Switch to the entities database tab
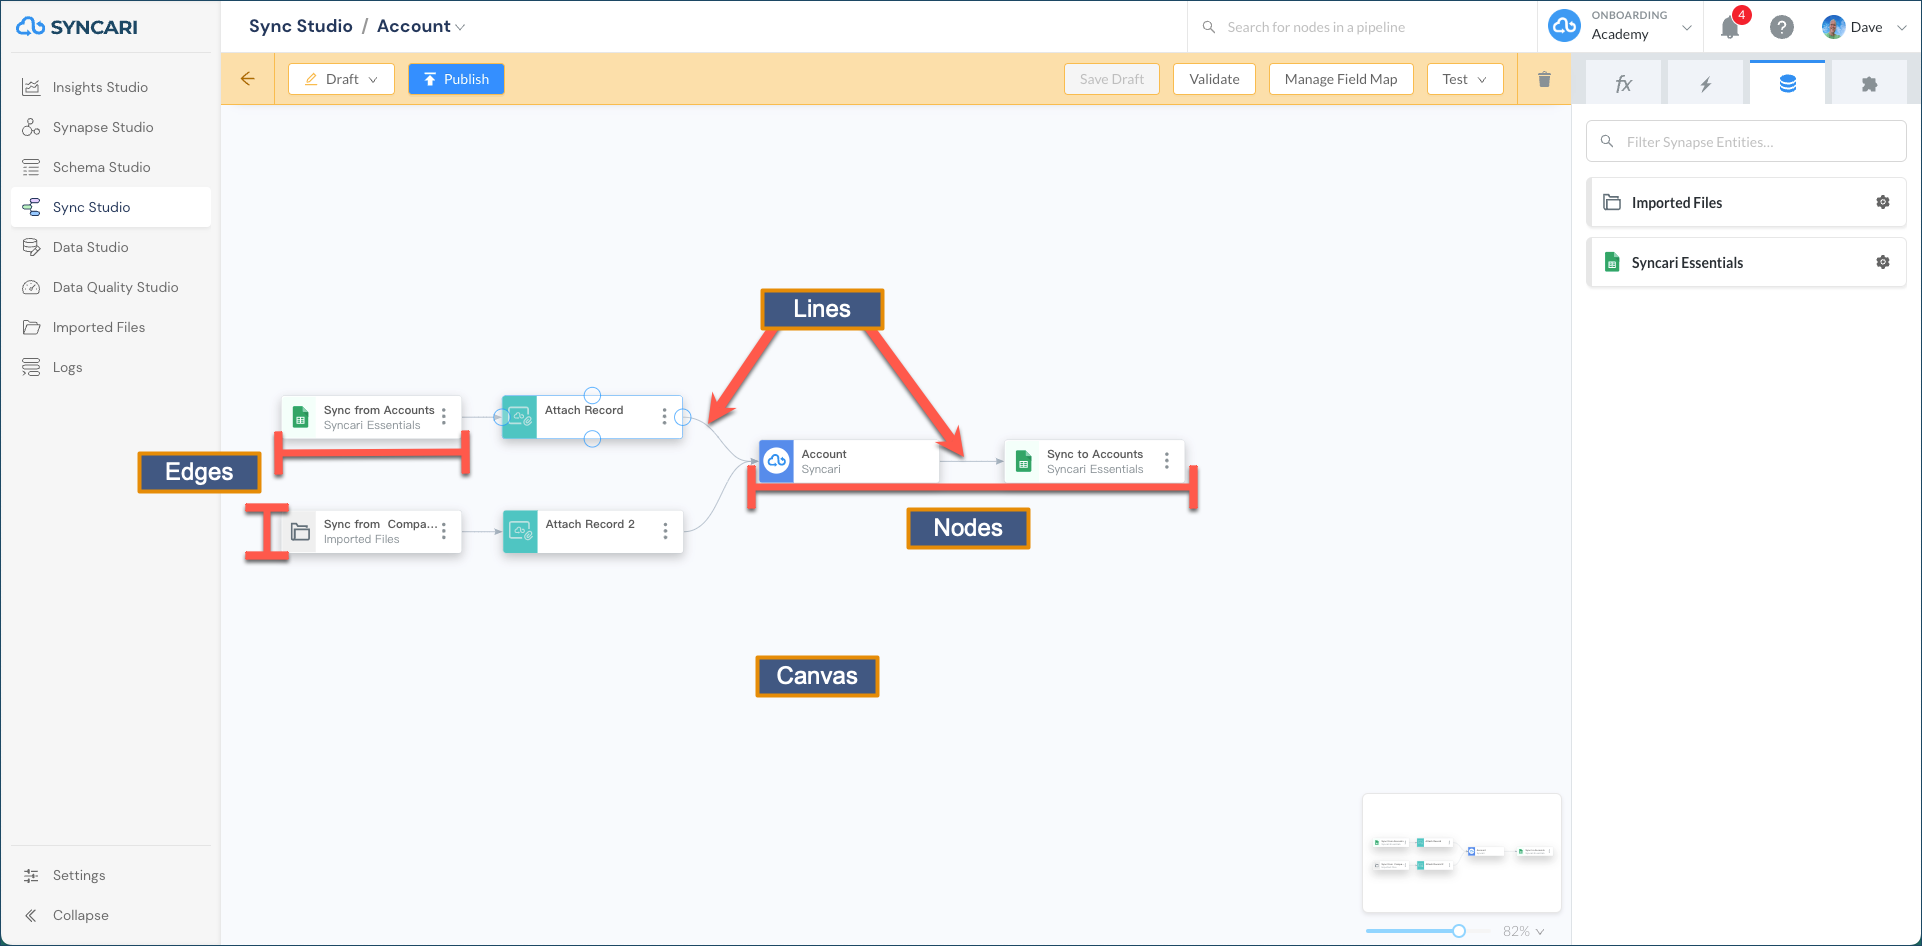 [x=1788, y=83]
